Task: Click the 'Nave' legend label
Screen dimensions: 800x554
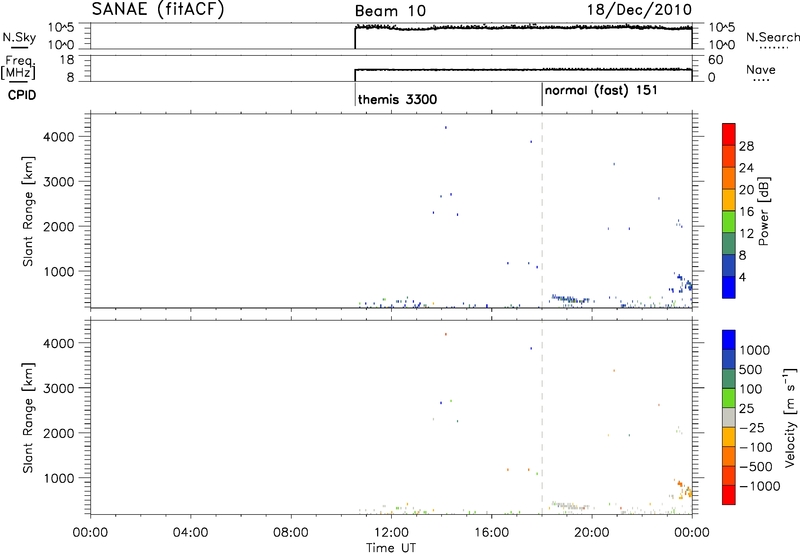Action: (761, 69)
